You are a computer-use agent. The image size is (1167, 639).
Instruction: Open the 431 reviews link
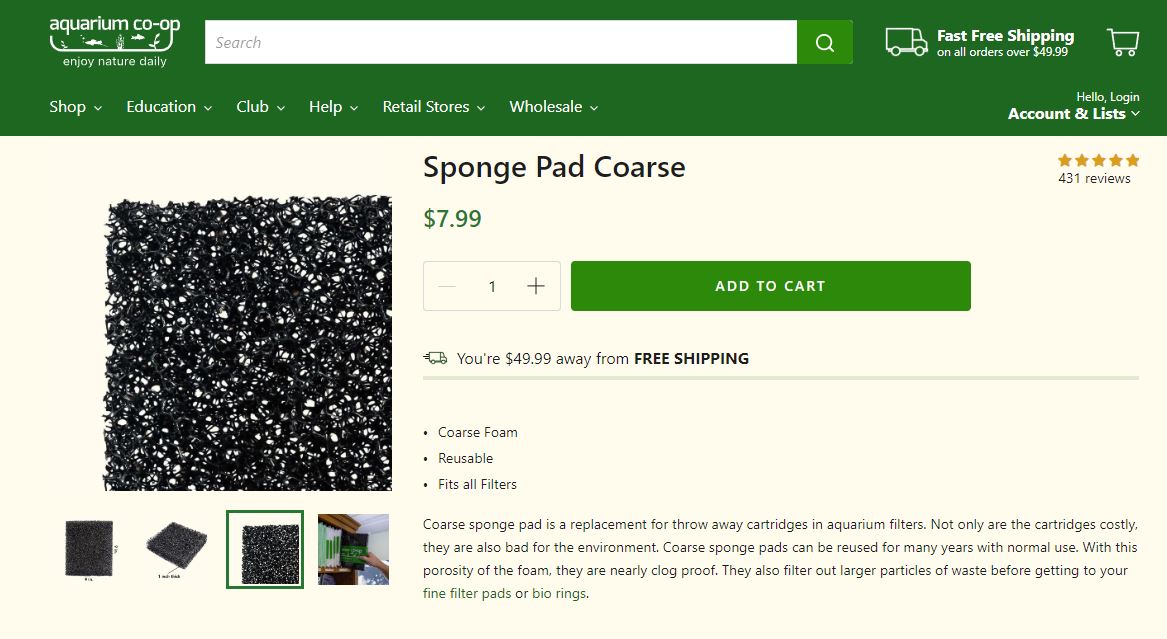[x=1094, y=179]
